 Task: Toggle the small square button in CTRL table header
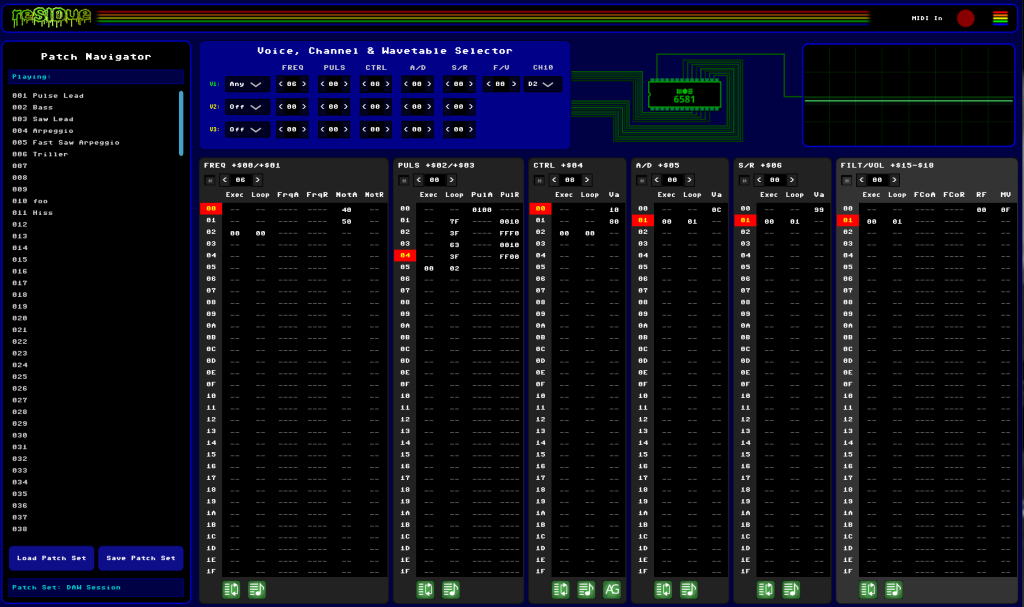coord(539,180)
